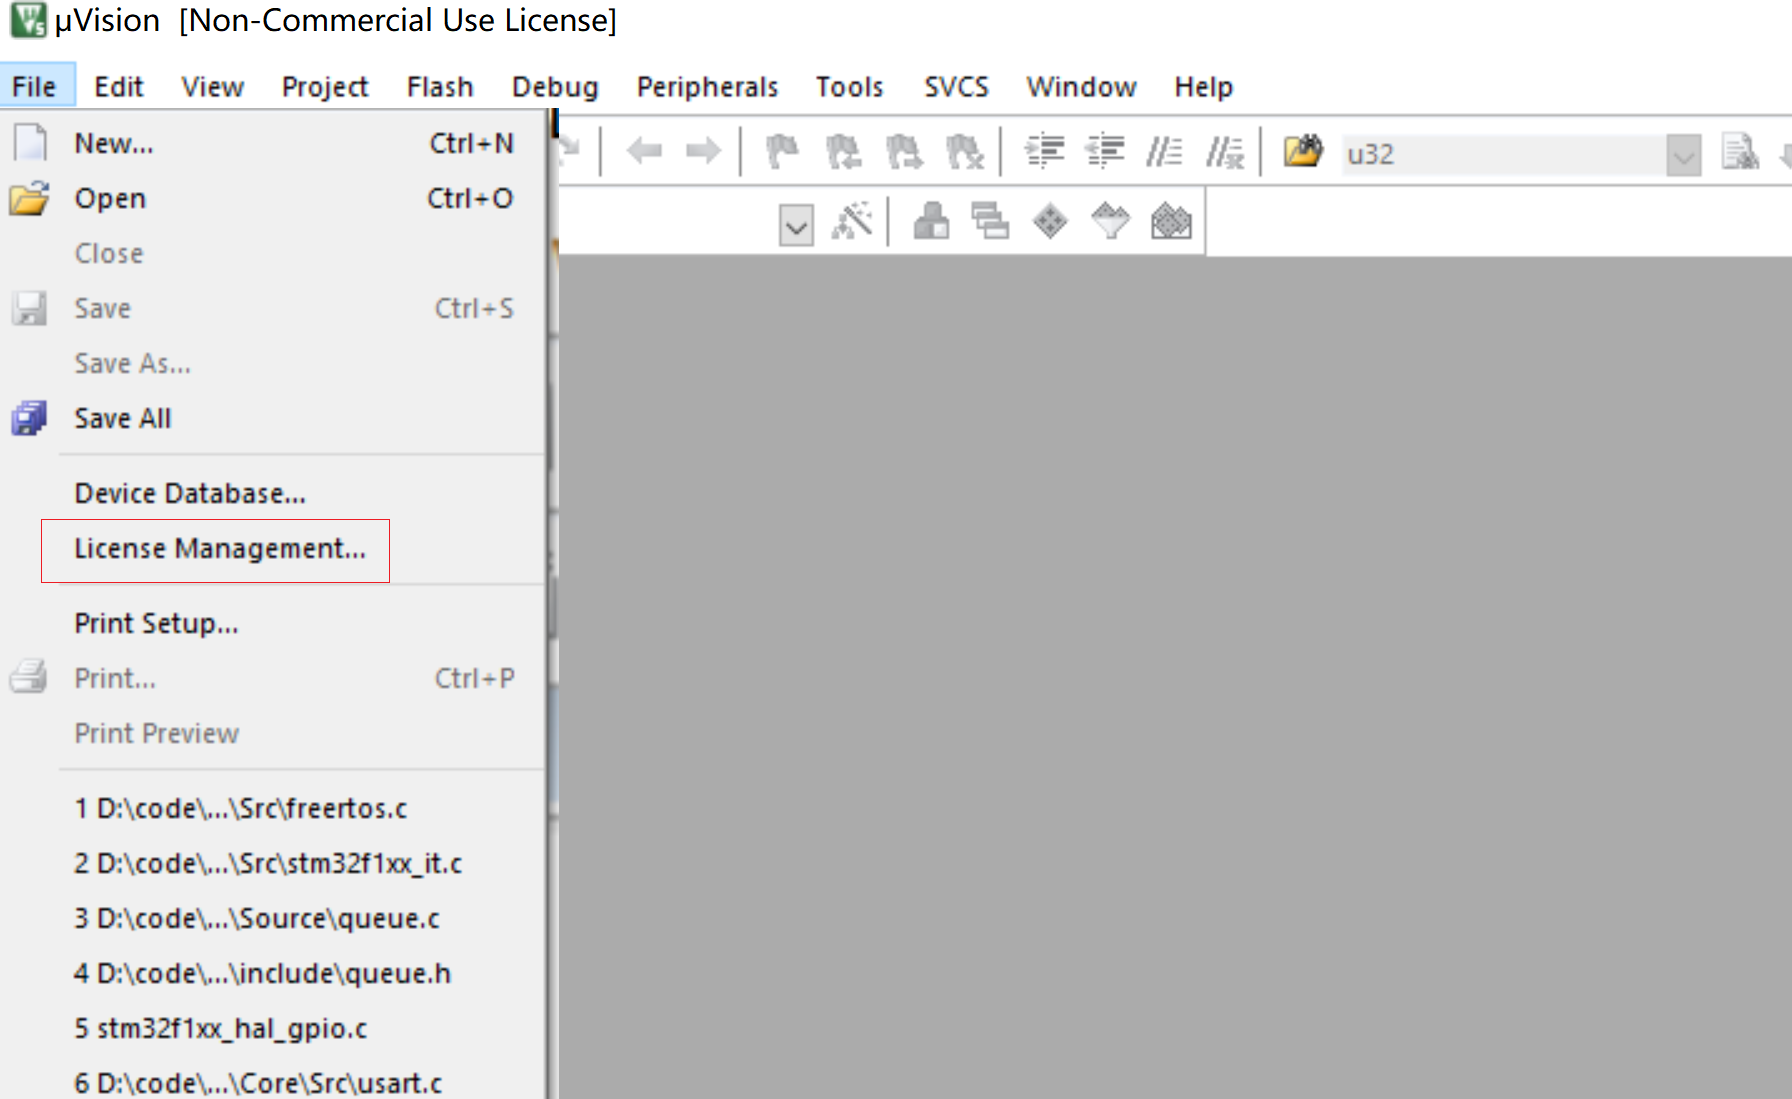Image resolution: width=1792 pixels, height=1099 pixels.
Task: Open the Tools menu
Action: pos(849,87)
